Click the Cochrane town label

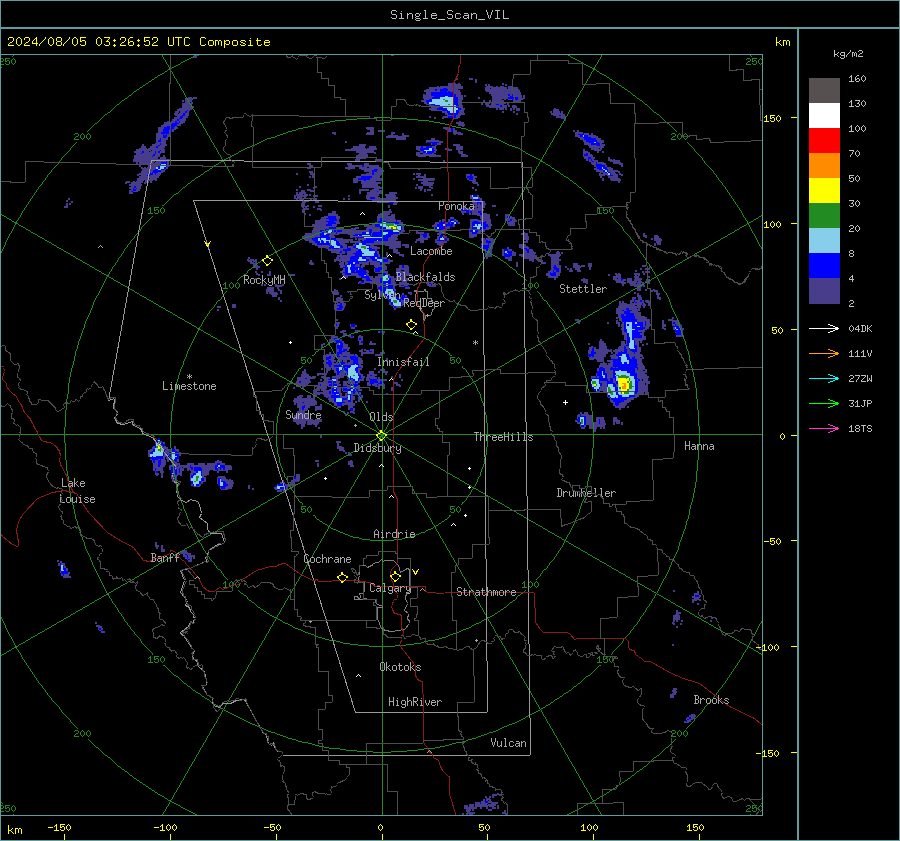pos(327,559)
